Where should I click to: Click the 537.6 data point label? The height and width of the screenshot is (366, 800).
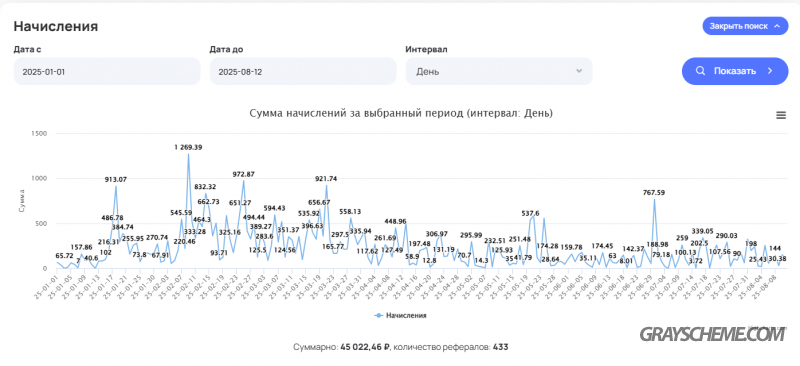[531, 213]
